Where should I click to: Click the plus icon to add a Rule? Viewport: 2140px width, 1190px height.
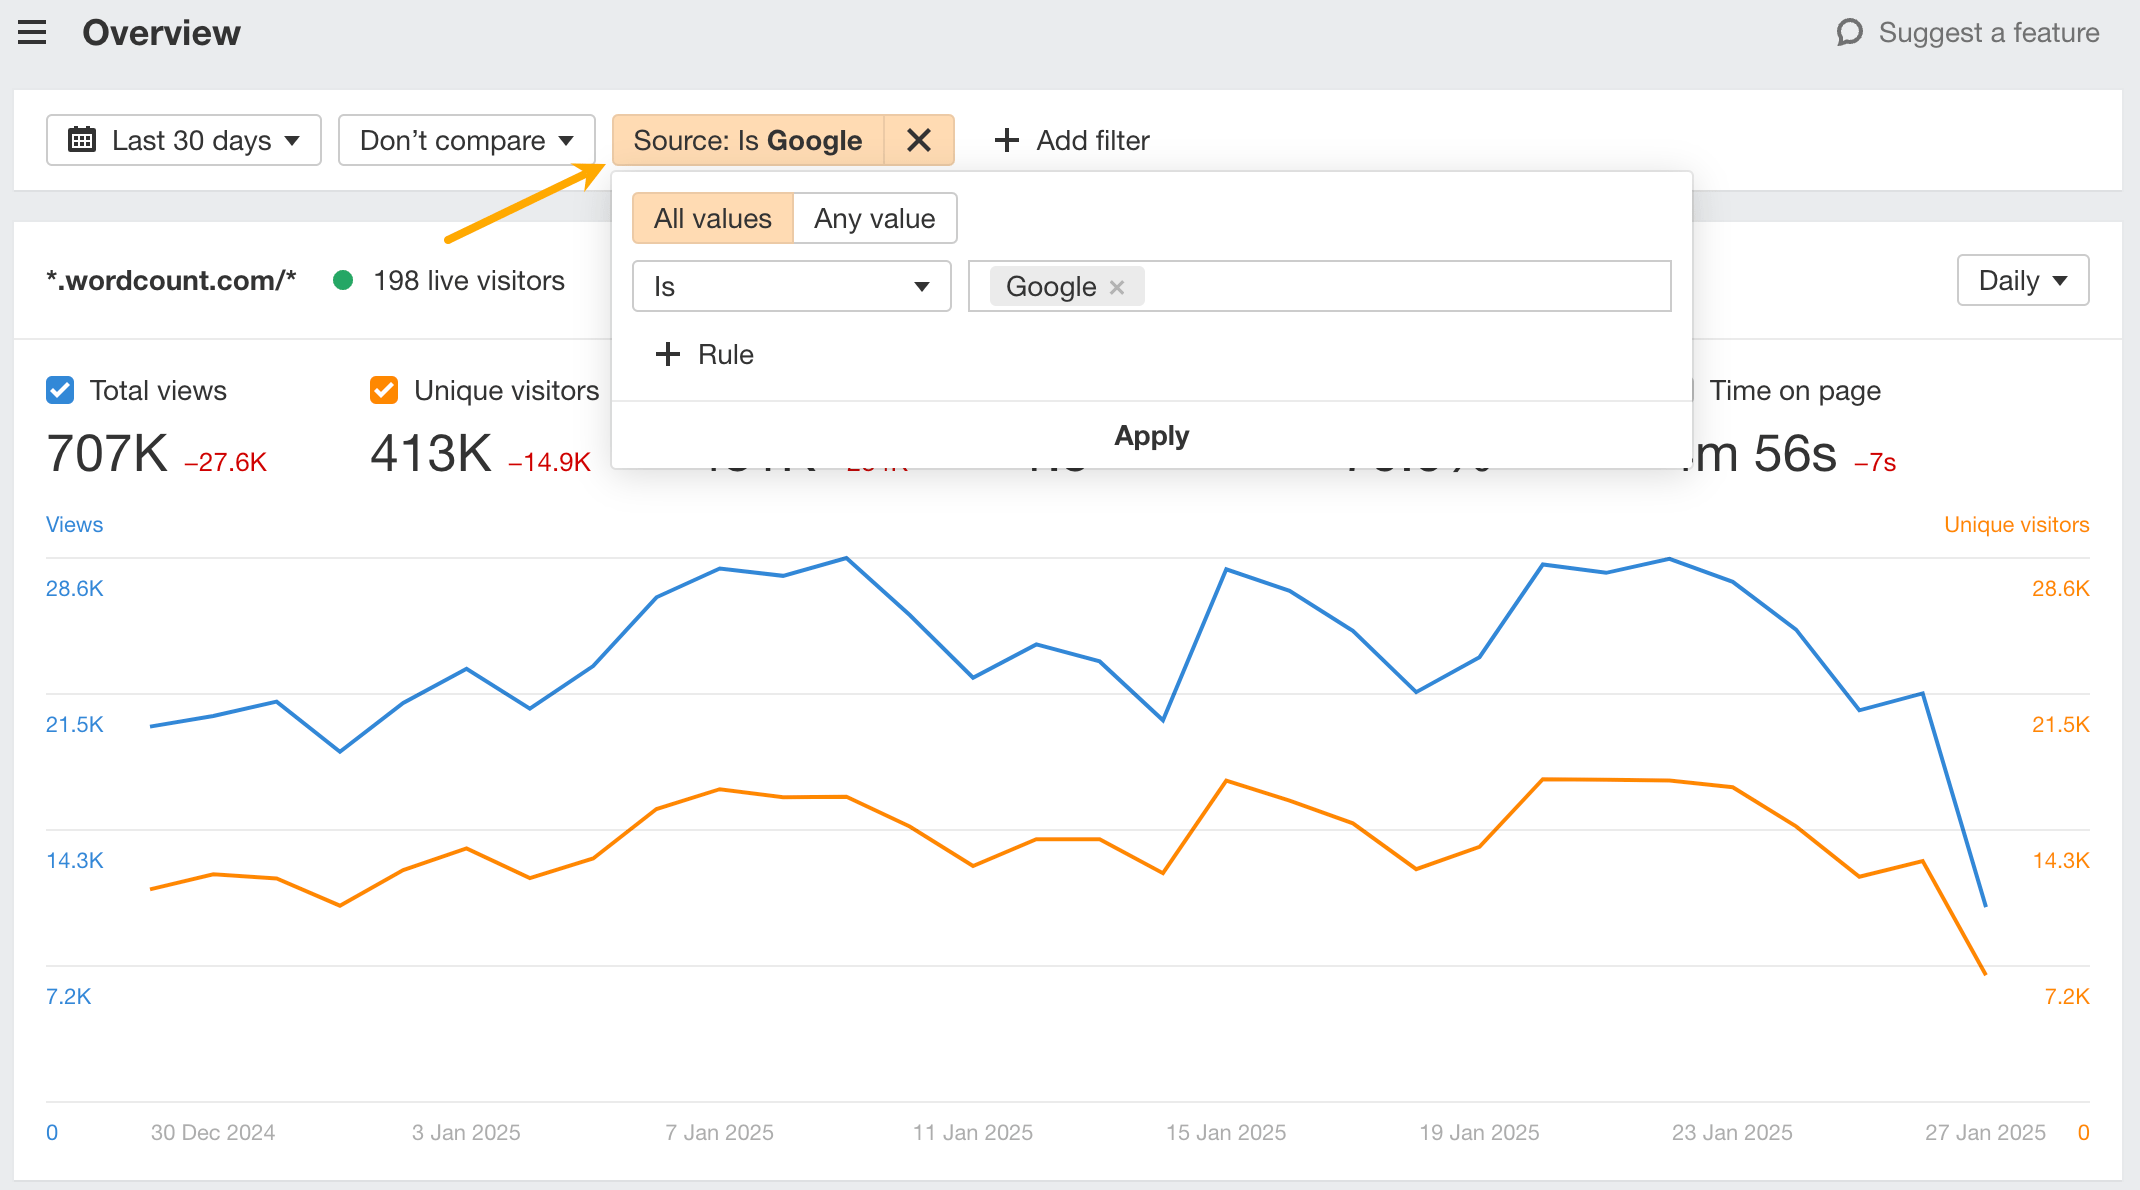tap(668, 354)
